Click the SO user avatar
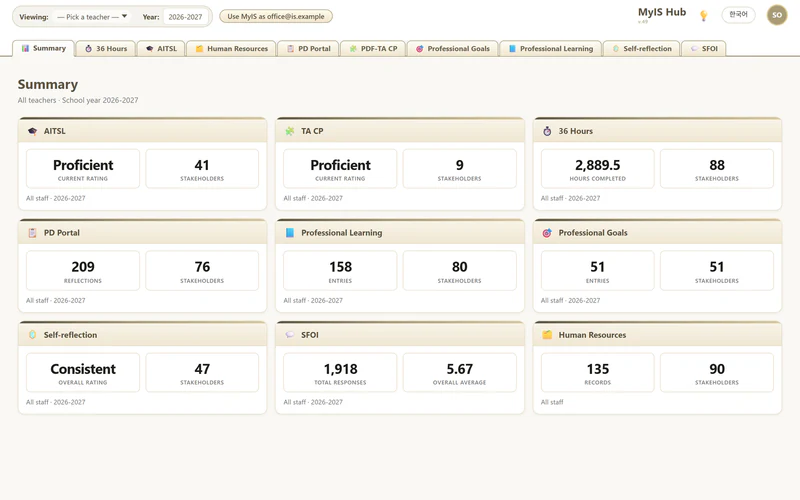800x500 pixels. coord(777,15)
